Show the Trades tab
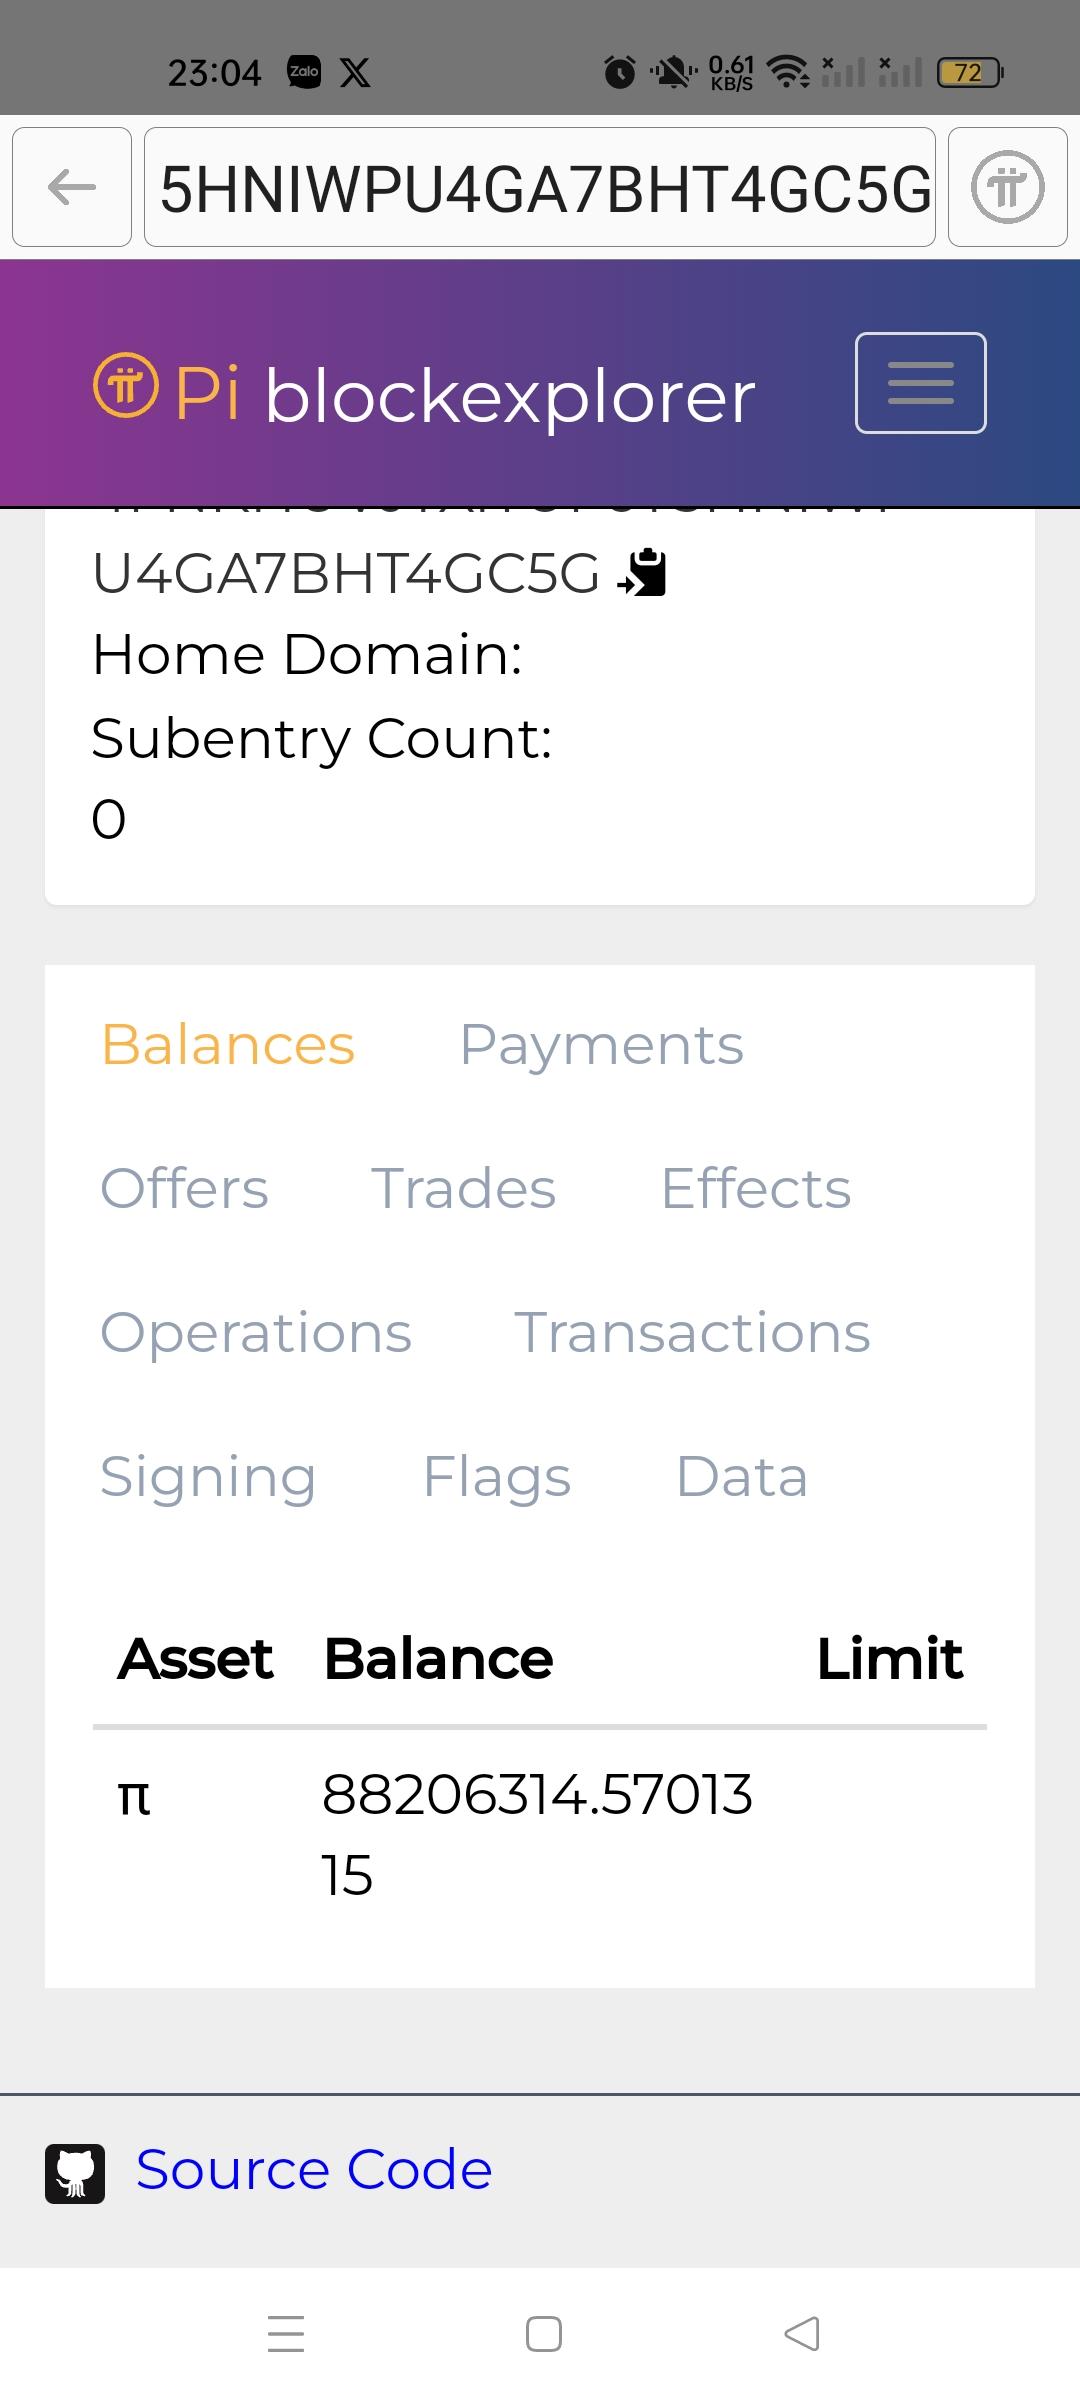 pyautogui.click(x=463, y=1189)
